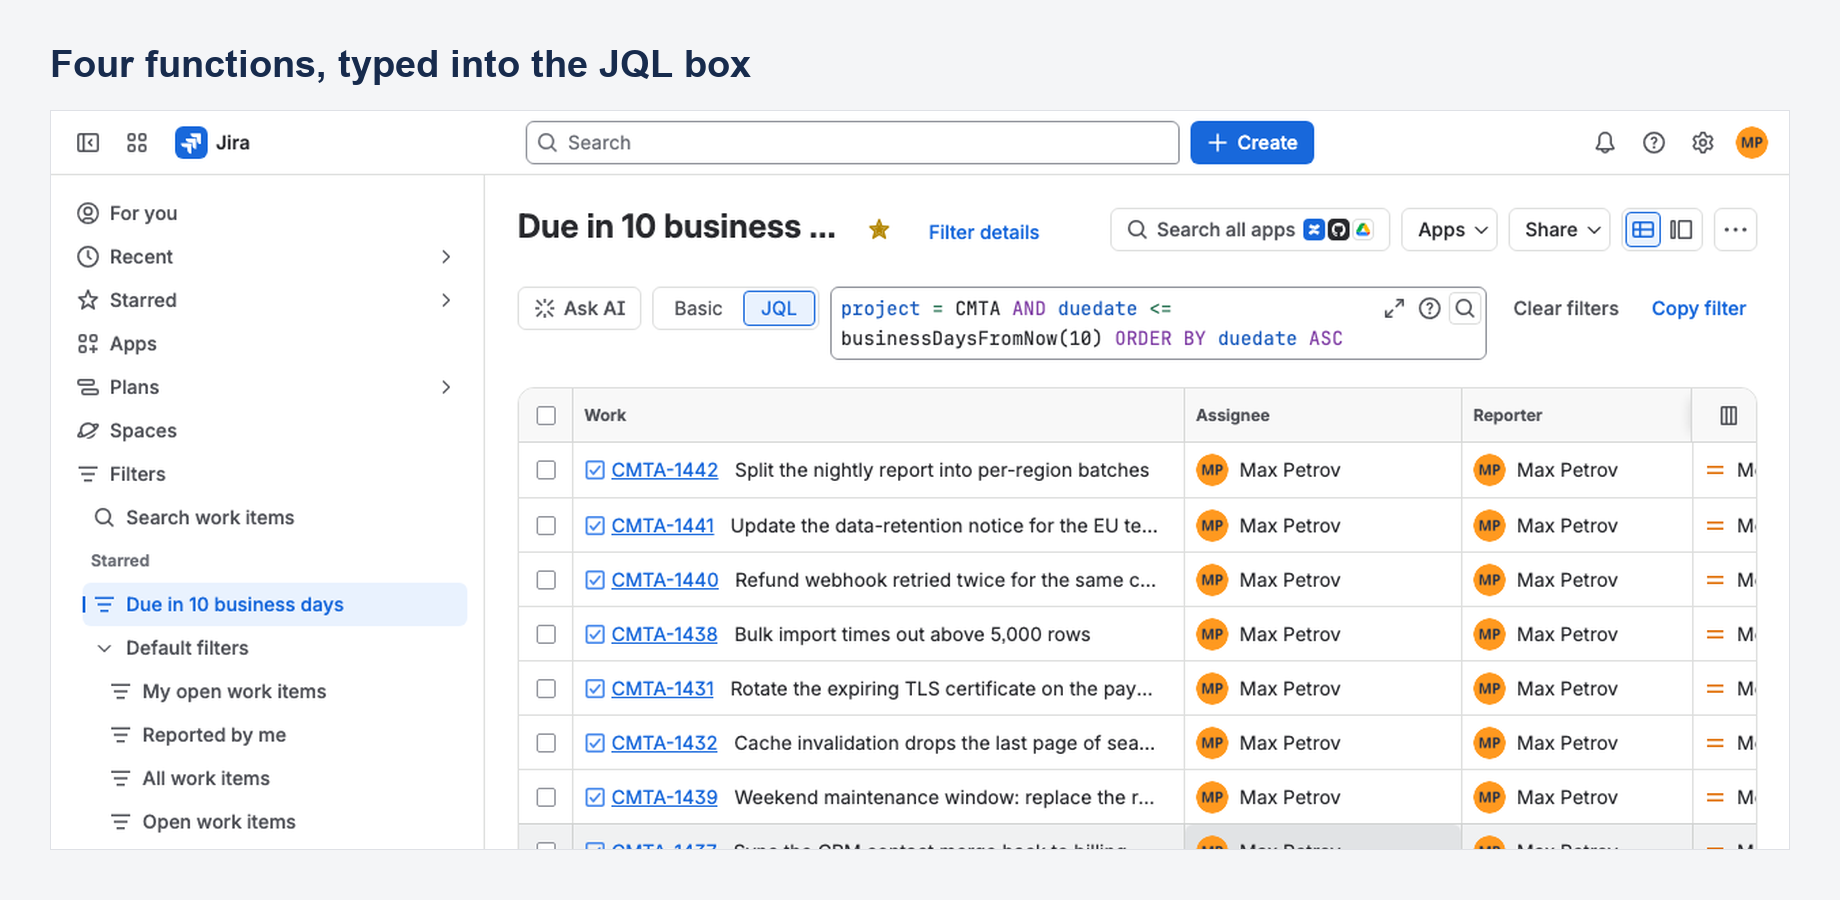
Task: Click the Jira logo
Action: click(212, 143)
